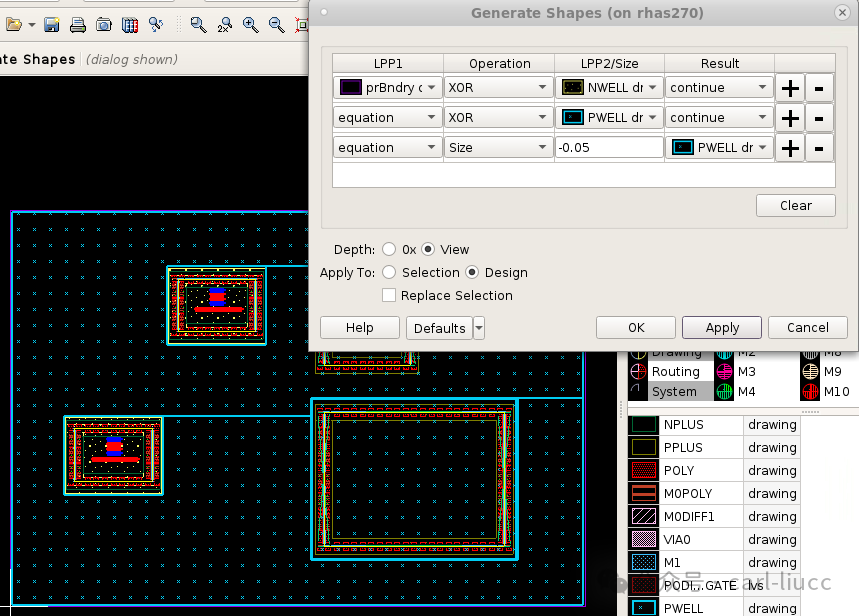
Task: Select the Routing layer group icon
Action: click(x=638, y=372)
